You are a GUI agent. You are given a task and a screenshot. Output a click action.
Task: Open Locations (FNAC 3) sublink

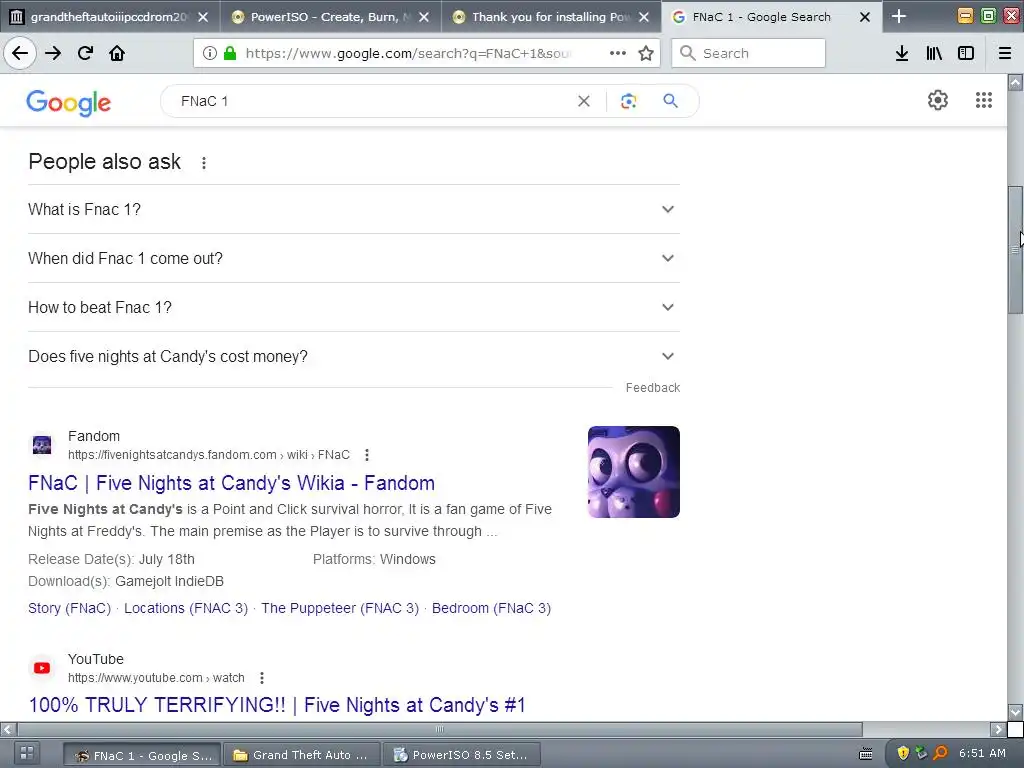click(x=186, y=608)
